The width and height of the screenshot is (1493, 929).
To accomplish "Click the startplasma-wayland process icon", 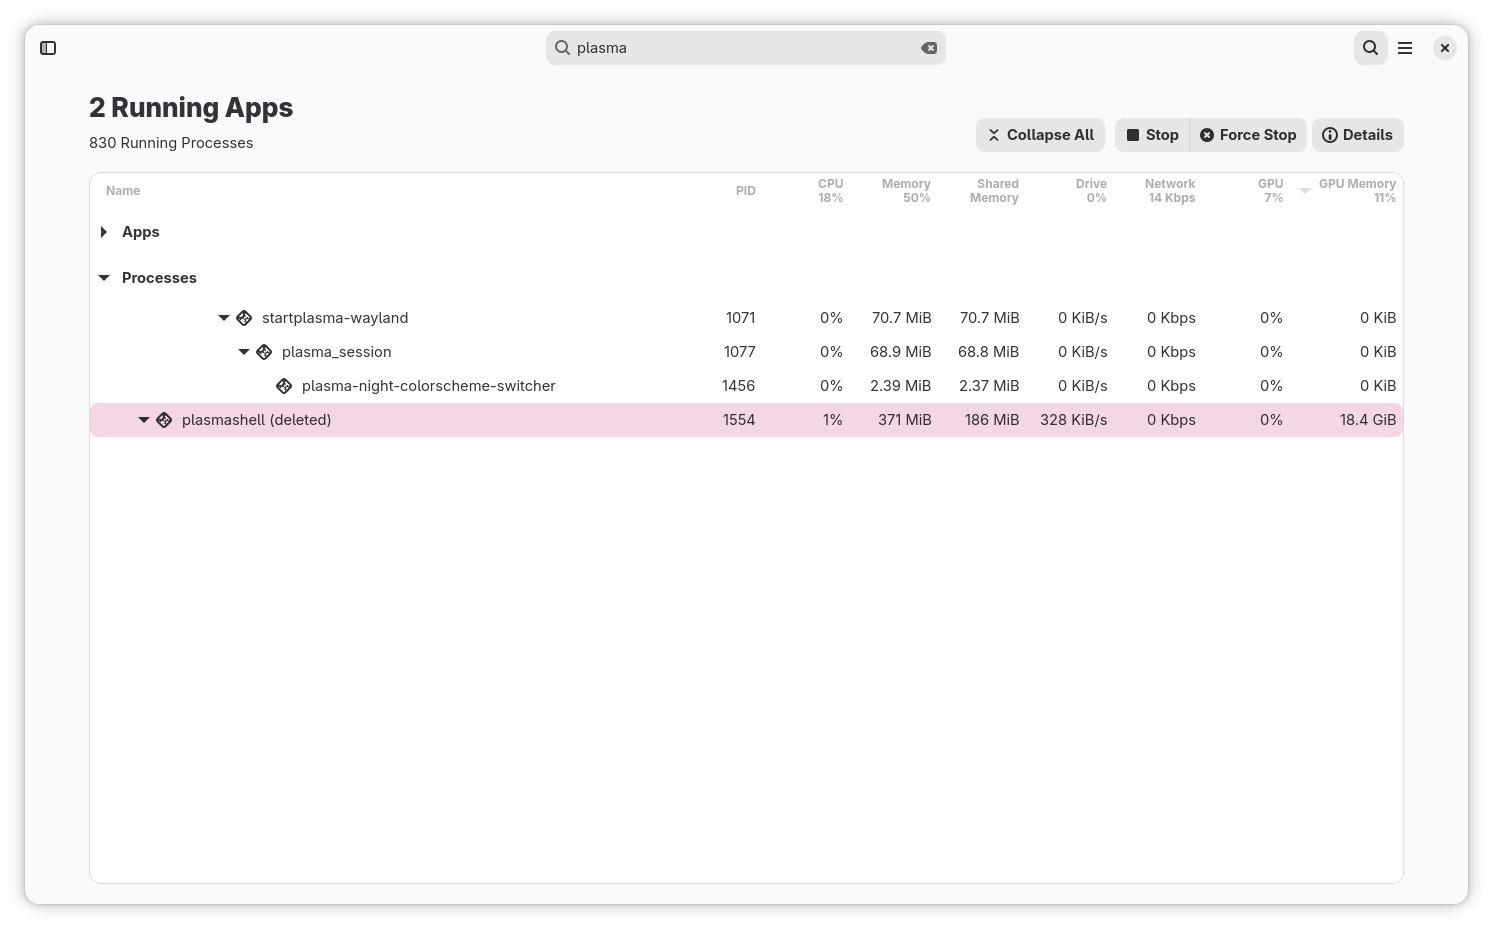I will click(244, 318).
